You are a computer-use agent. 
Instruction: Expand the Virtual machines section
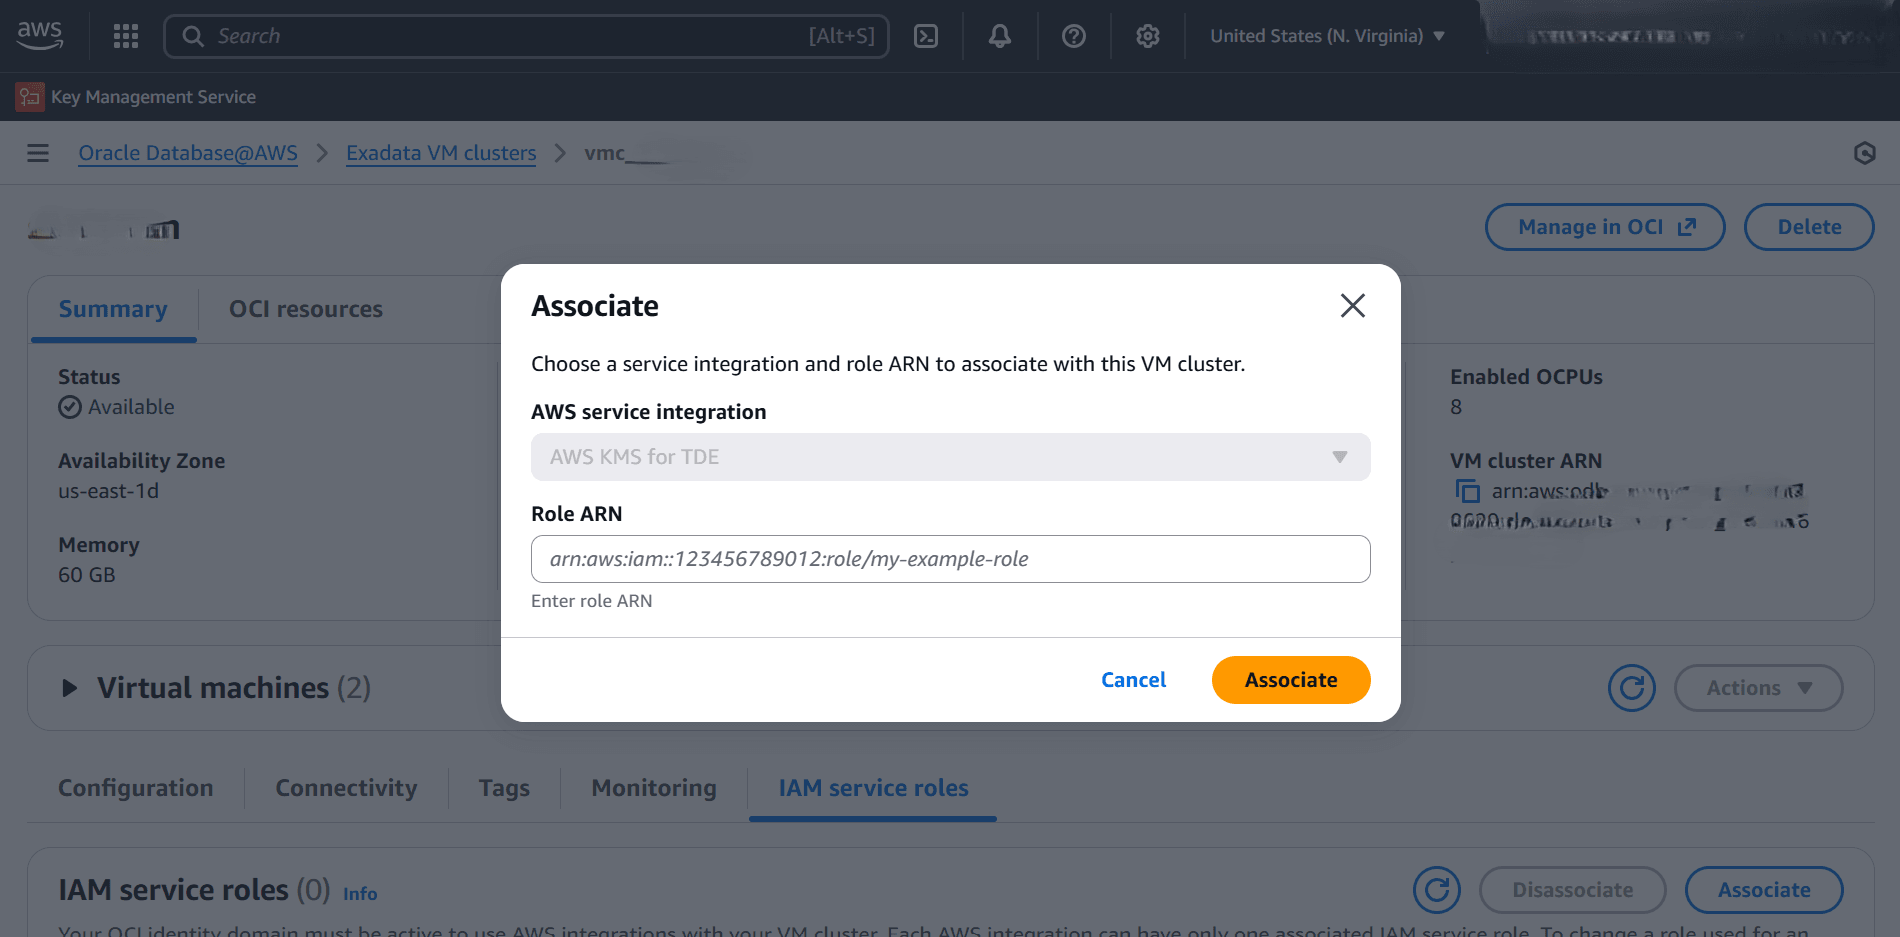point(69,687)
